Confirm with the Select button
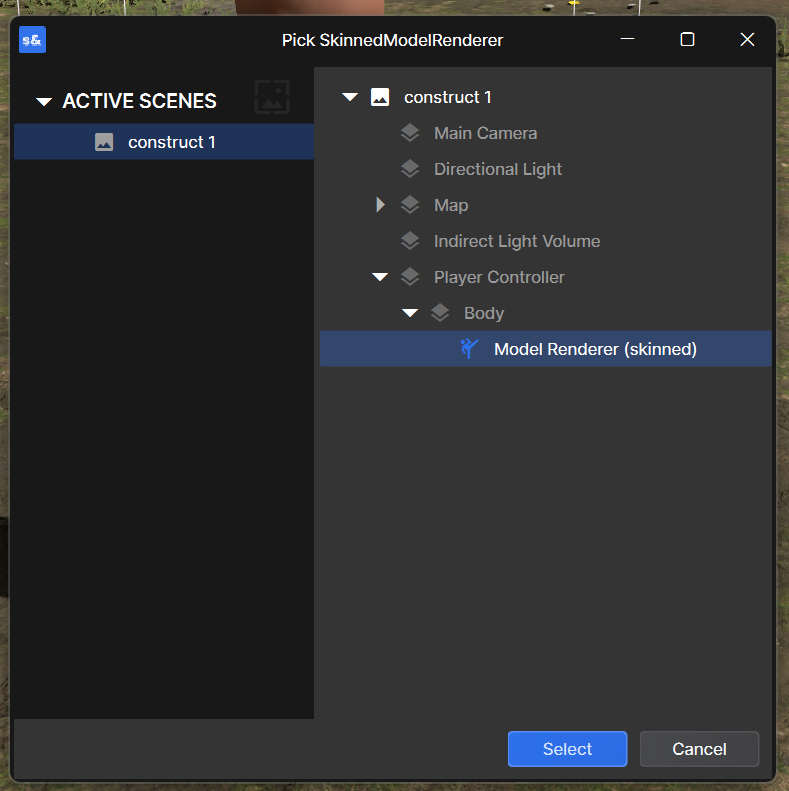The image size is (789, 791). pos(568,749)
